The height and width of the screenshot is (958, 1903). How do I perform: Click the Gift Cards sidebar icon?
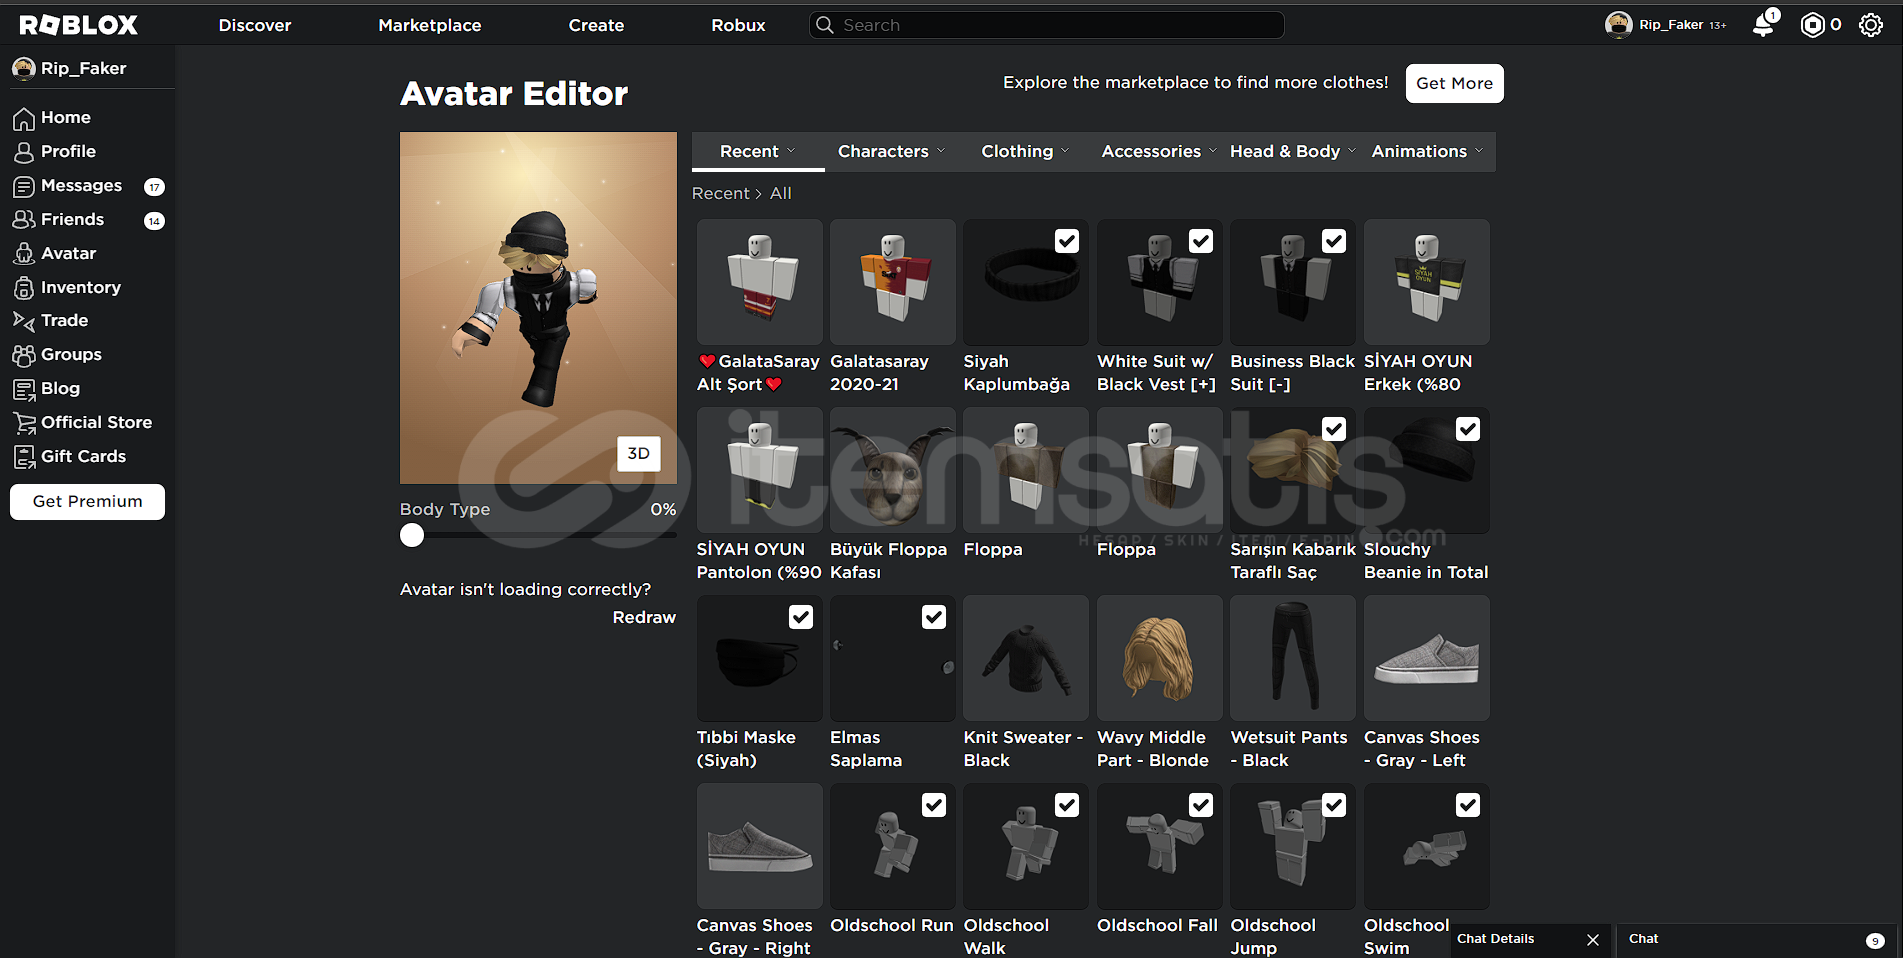[x=24, y=457]
